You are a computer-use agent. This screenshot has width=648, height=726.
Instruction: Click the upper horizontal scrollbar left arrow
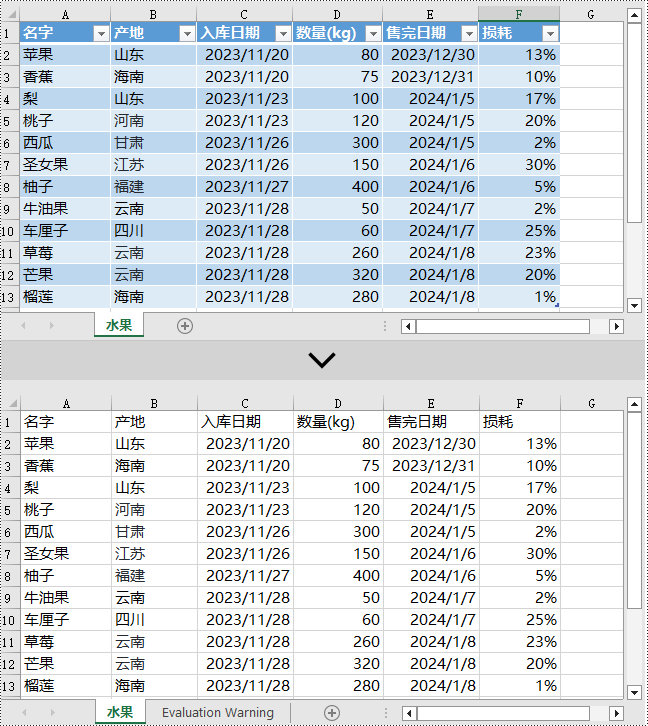[408, 326]
